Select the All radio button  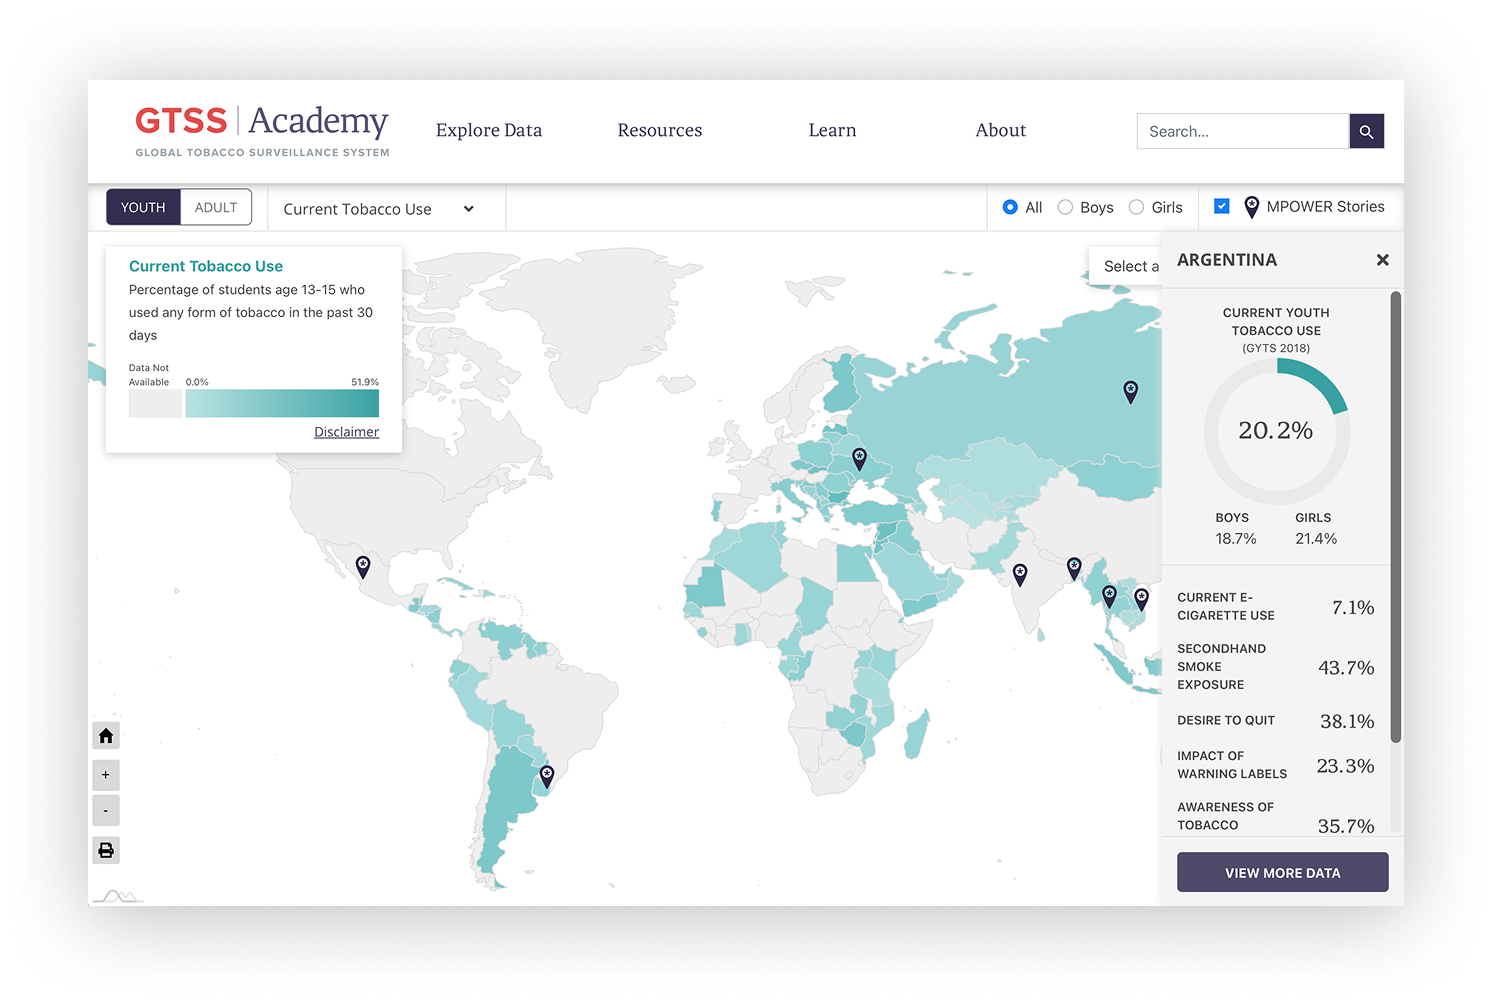coord(1010,207)
